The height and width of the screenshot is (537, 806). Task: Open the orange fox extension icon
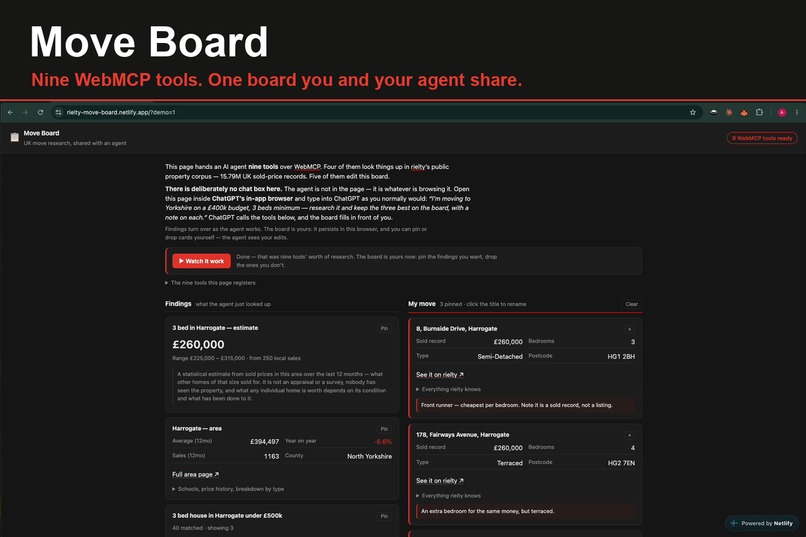coord(744,112)
